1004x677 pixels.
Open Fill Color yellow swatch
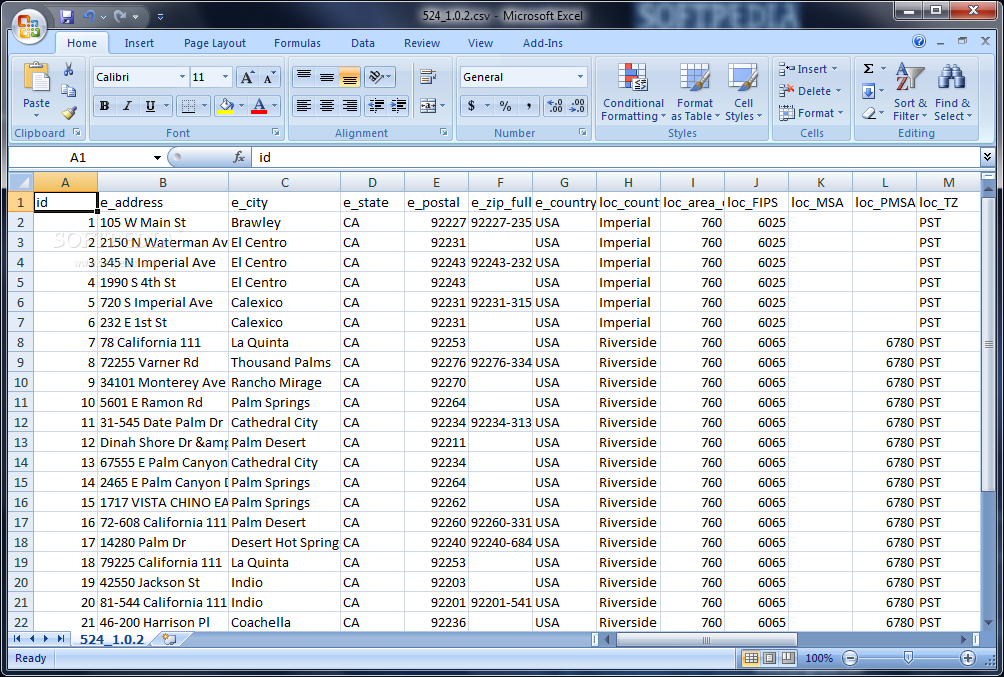[227, 106]
